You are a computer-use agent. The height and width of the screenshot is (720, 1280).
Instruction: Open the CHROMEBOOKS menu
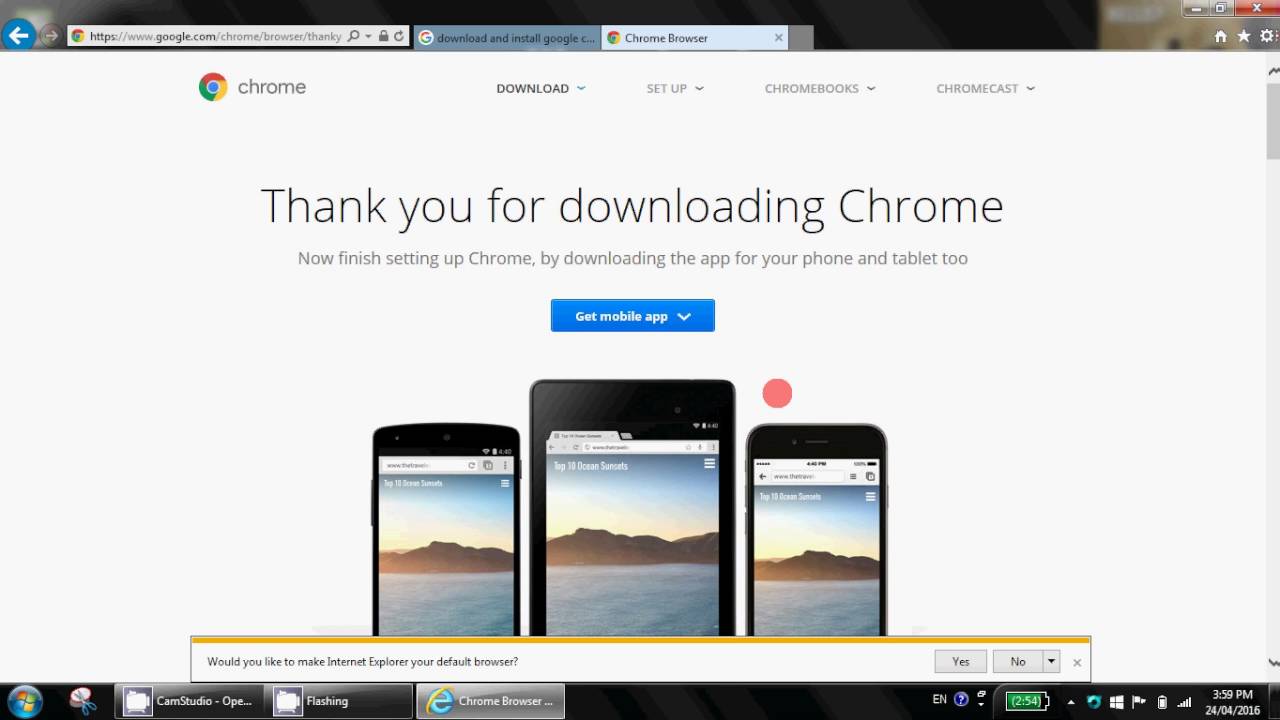point(820,88)
